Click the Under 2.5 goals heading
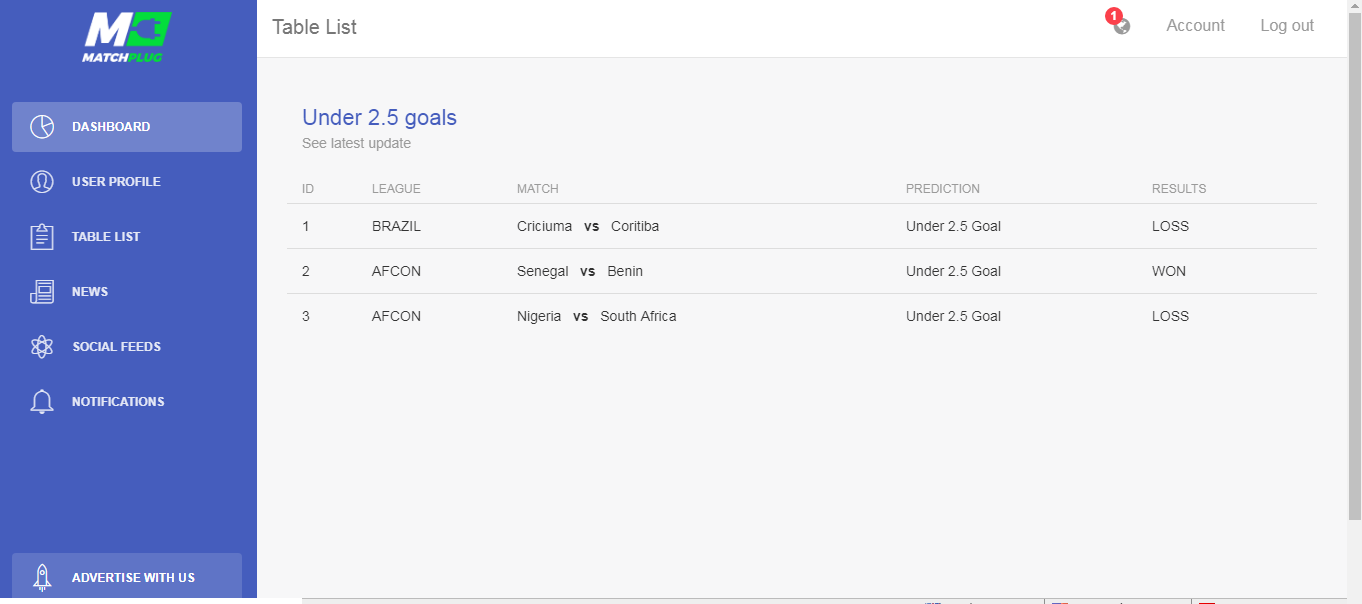Image resolution: width=1362 pixels, height=604 pixels. click(379, 117)
